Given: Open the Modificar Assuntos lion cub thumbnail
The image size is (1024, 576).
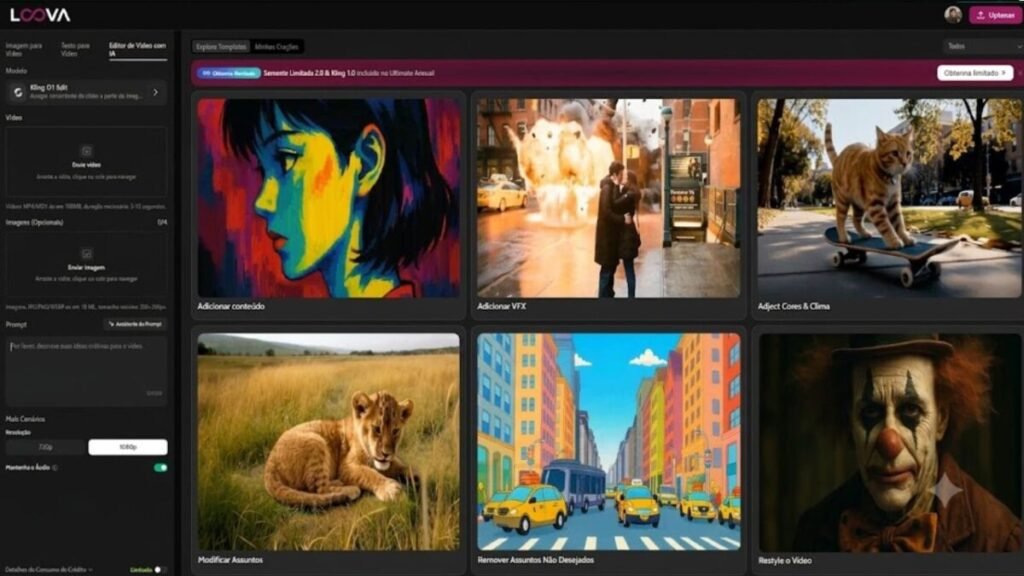Looking at the screenshot, I should tap(328, 442).
